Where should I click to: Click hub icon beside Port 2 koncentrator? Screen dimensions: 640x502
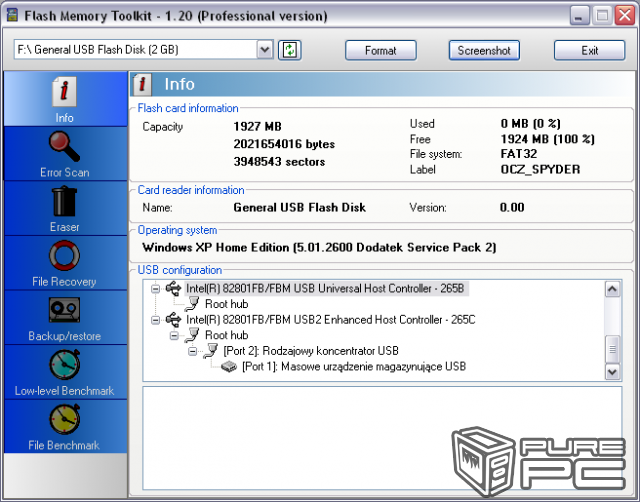pyautogui.click(x=211, y=351)
